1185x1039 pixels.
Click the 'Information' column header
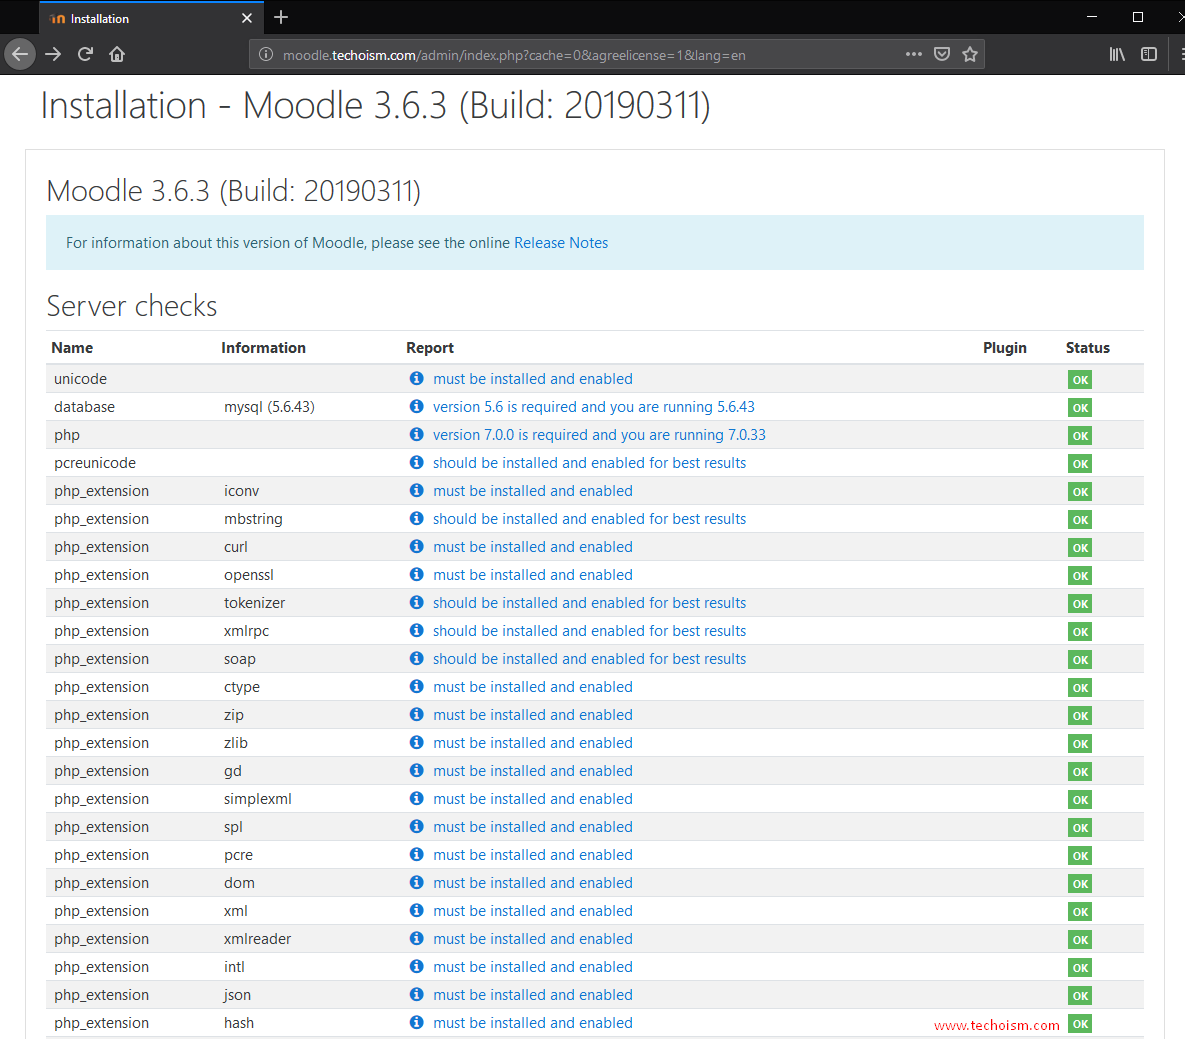click(264, 348)
